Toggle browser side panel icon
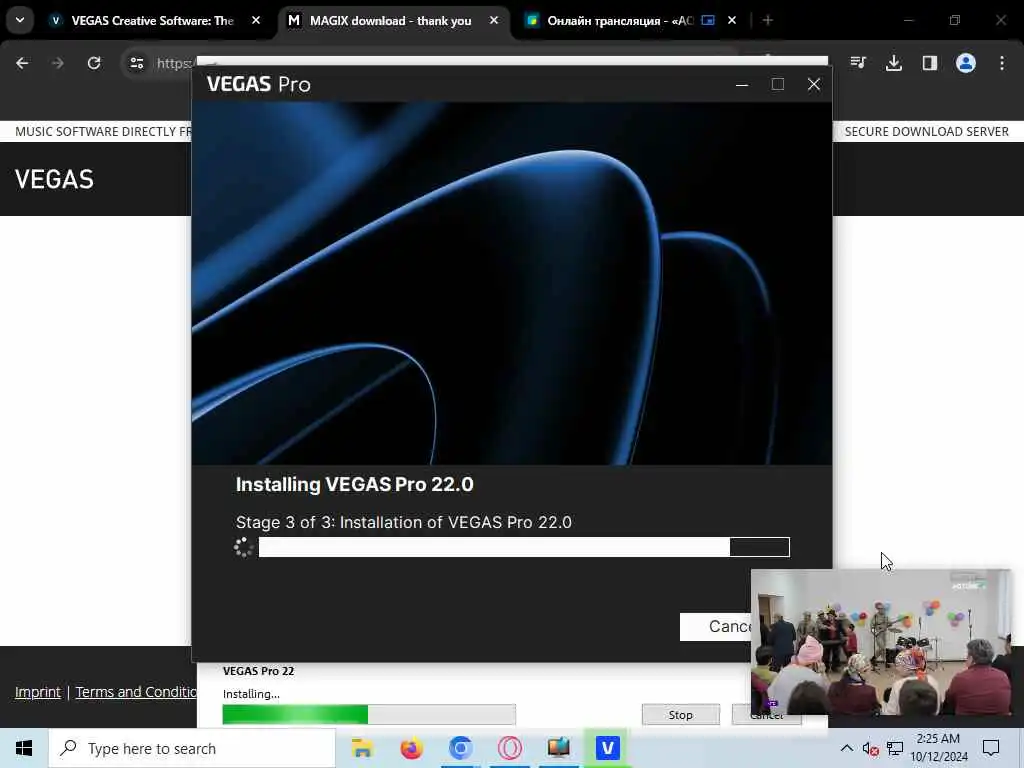This screenshot has height=768, width=1024. pyautogui.click(x=930, y=63)
